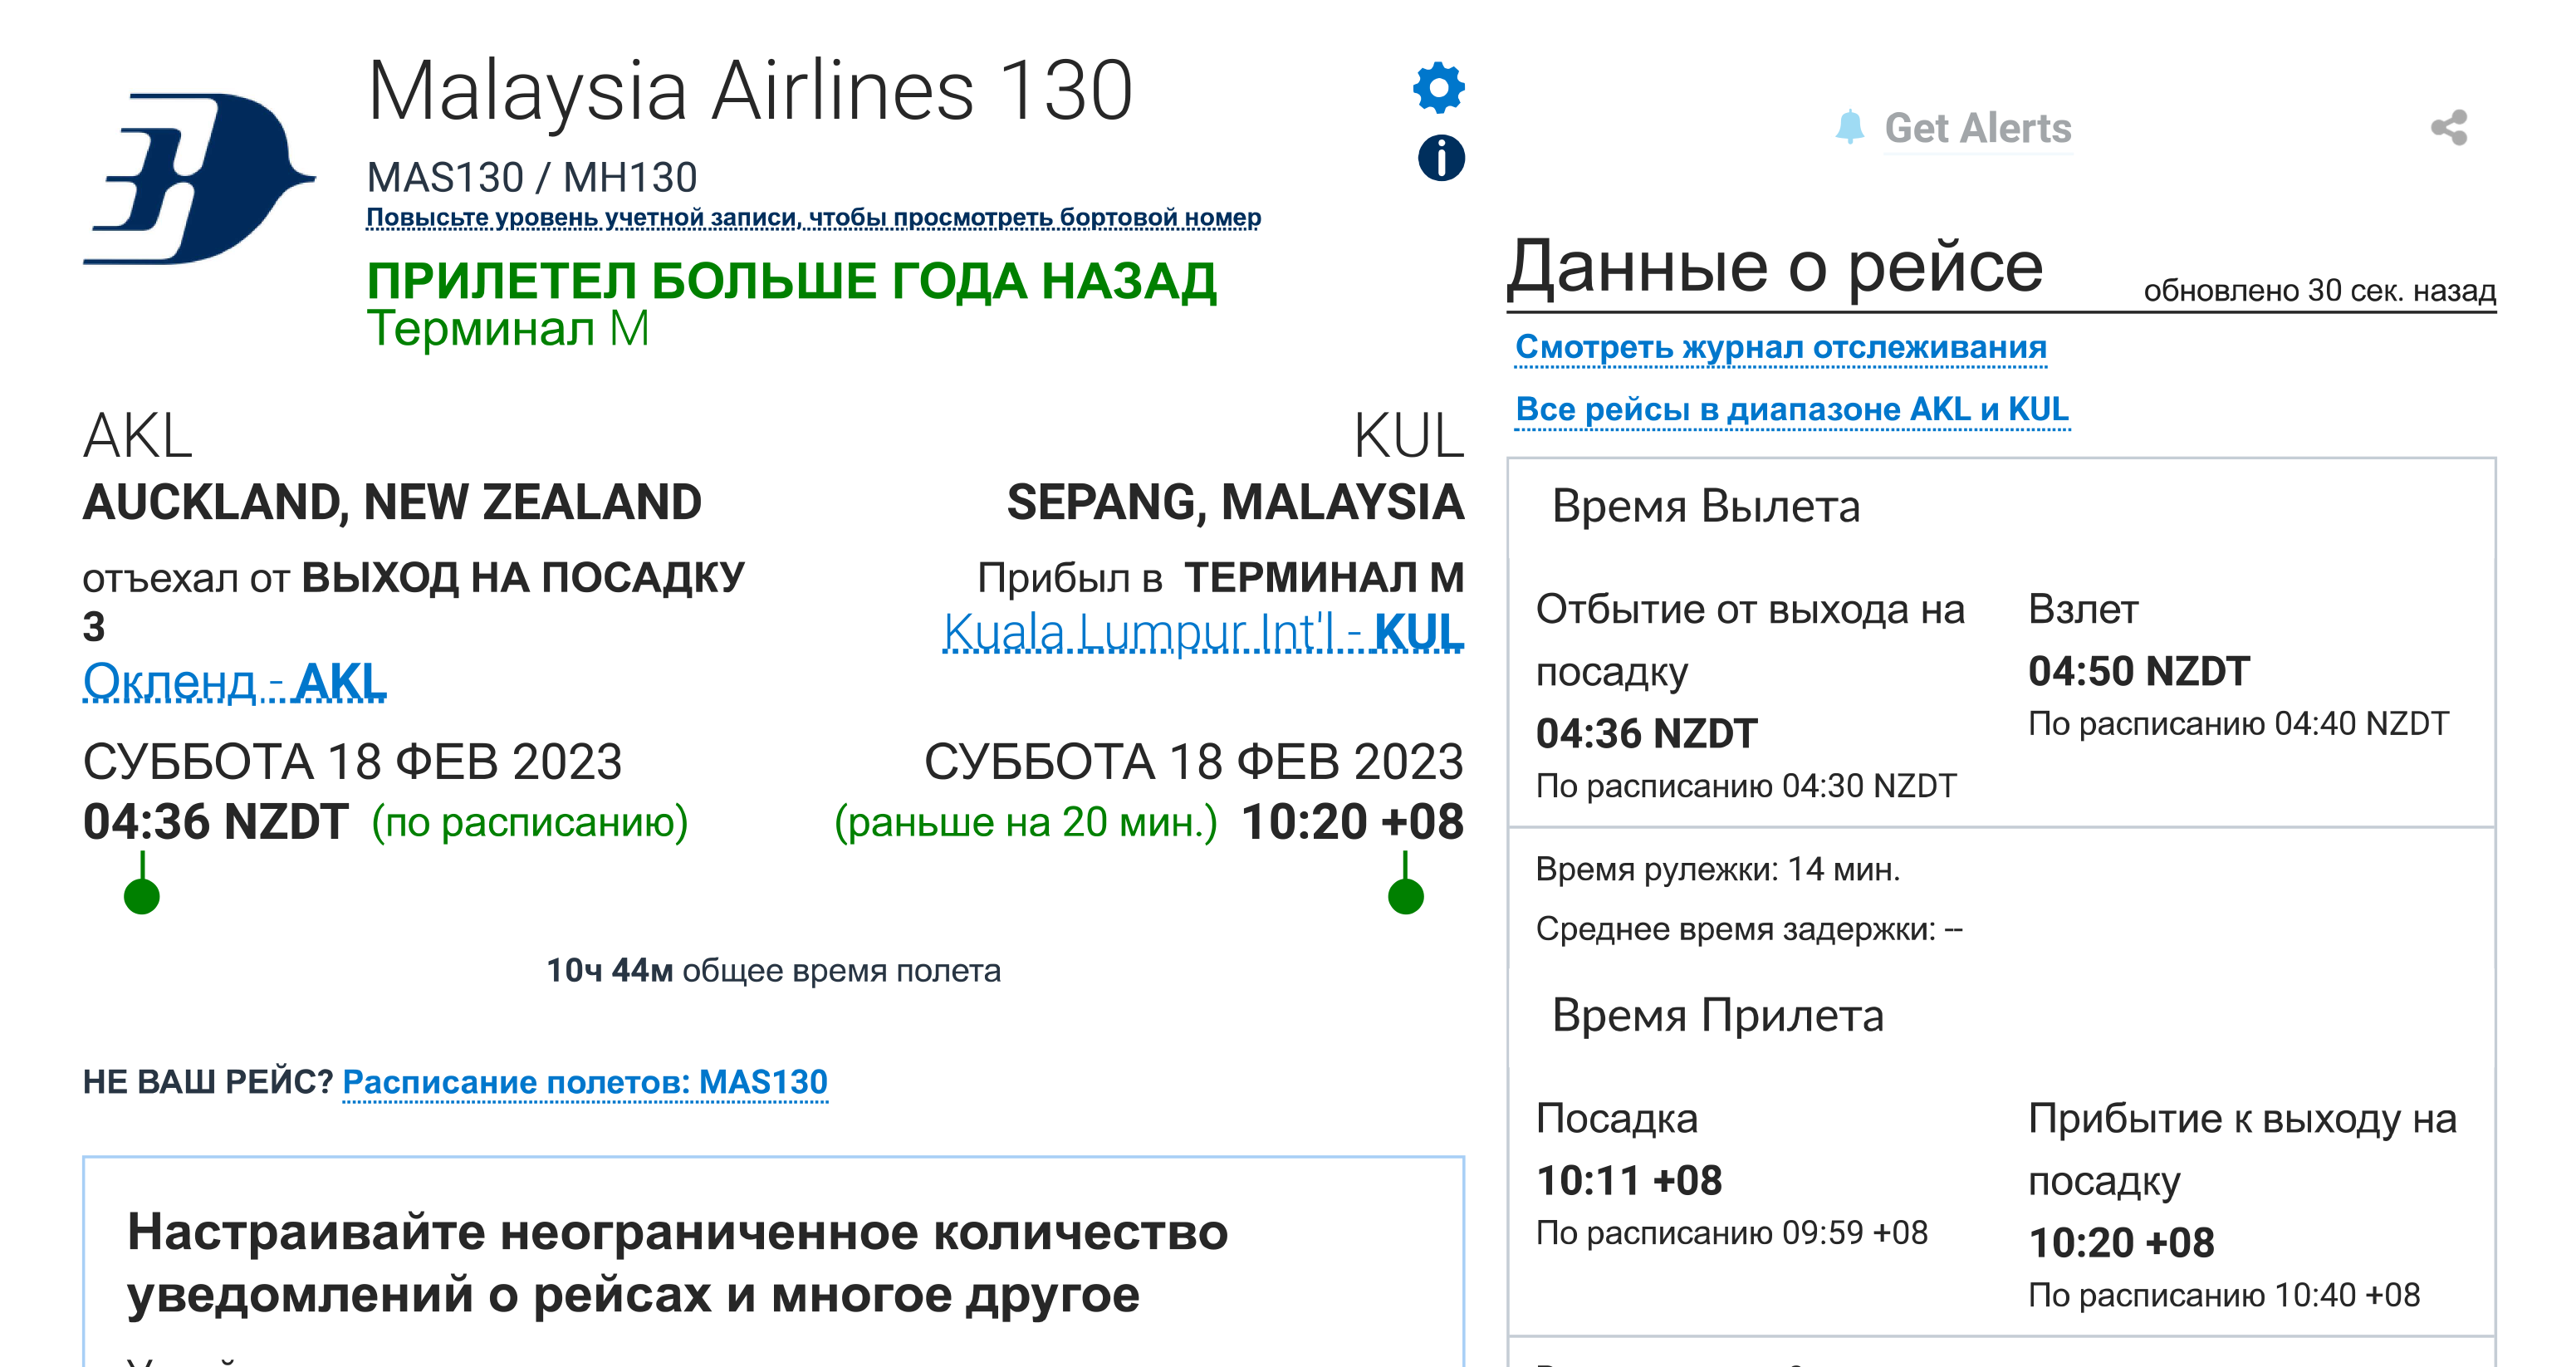Open Смотреть журнал отслеживания link
The image size is (2576, 1367).
click(1780, 347)
